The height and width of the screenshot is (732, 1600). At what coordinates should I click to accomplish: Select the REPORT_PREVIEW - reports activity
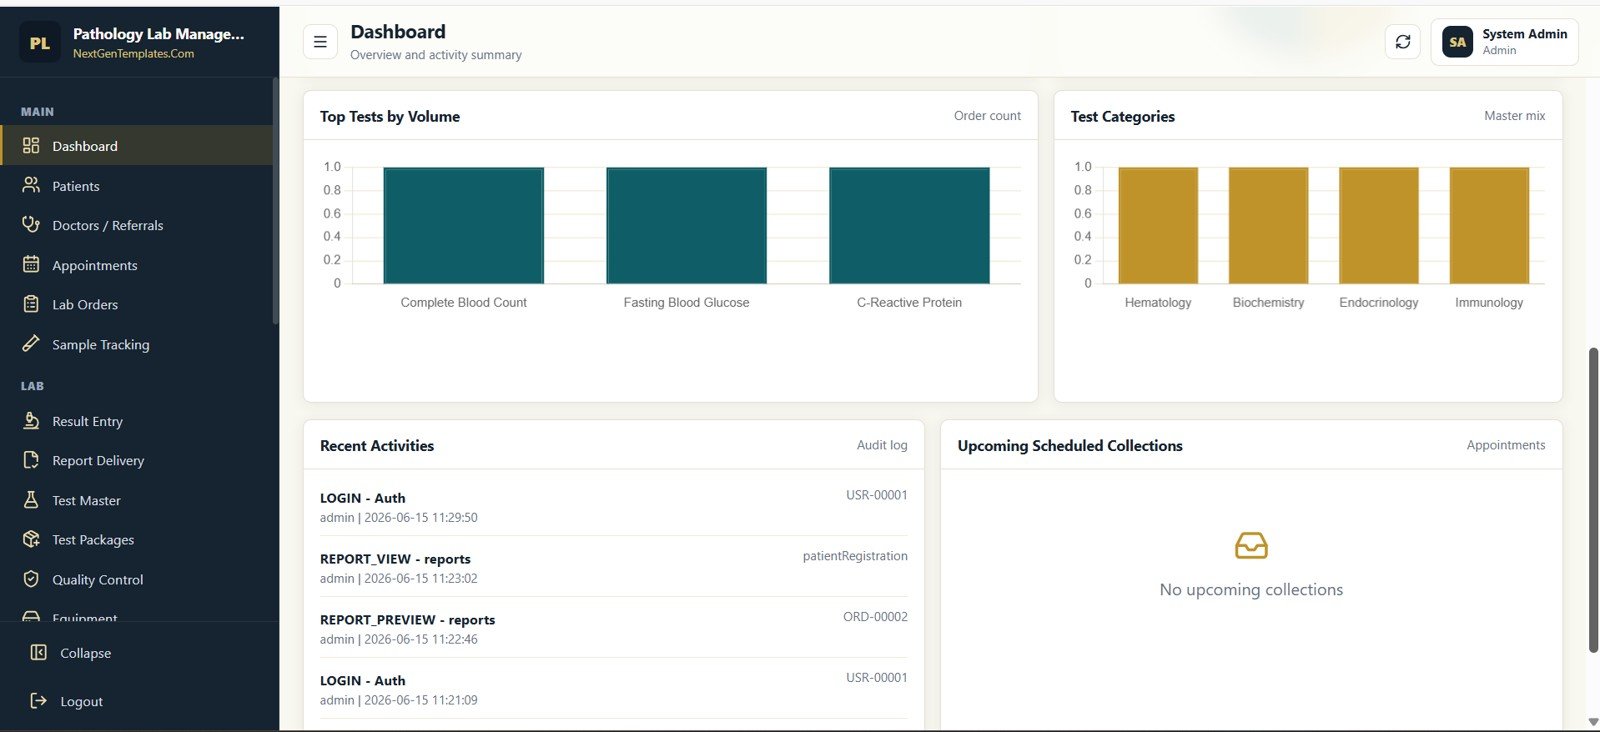pyautogui.click(x=614, y=629)
